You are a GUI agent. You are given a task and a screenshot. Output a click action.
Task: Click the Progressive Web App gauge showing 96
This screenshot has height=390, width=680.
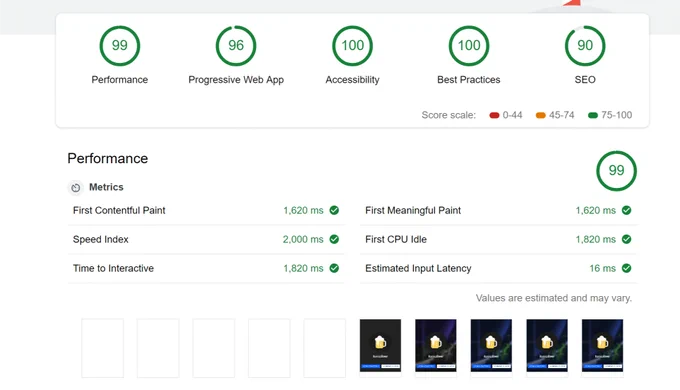click(236, 46)
